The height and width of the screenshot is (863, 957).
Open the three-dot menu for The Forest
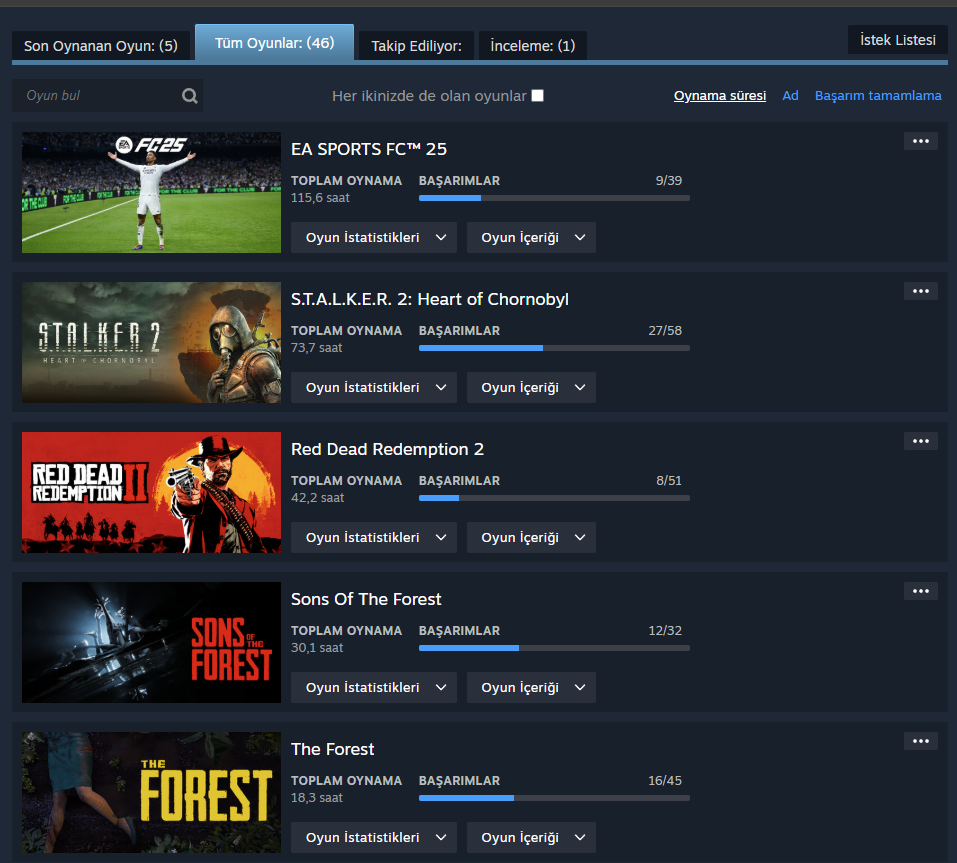tap(920, 741)
